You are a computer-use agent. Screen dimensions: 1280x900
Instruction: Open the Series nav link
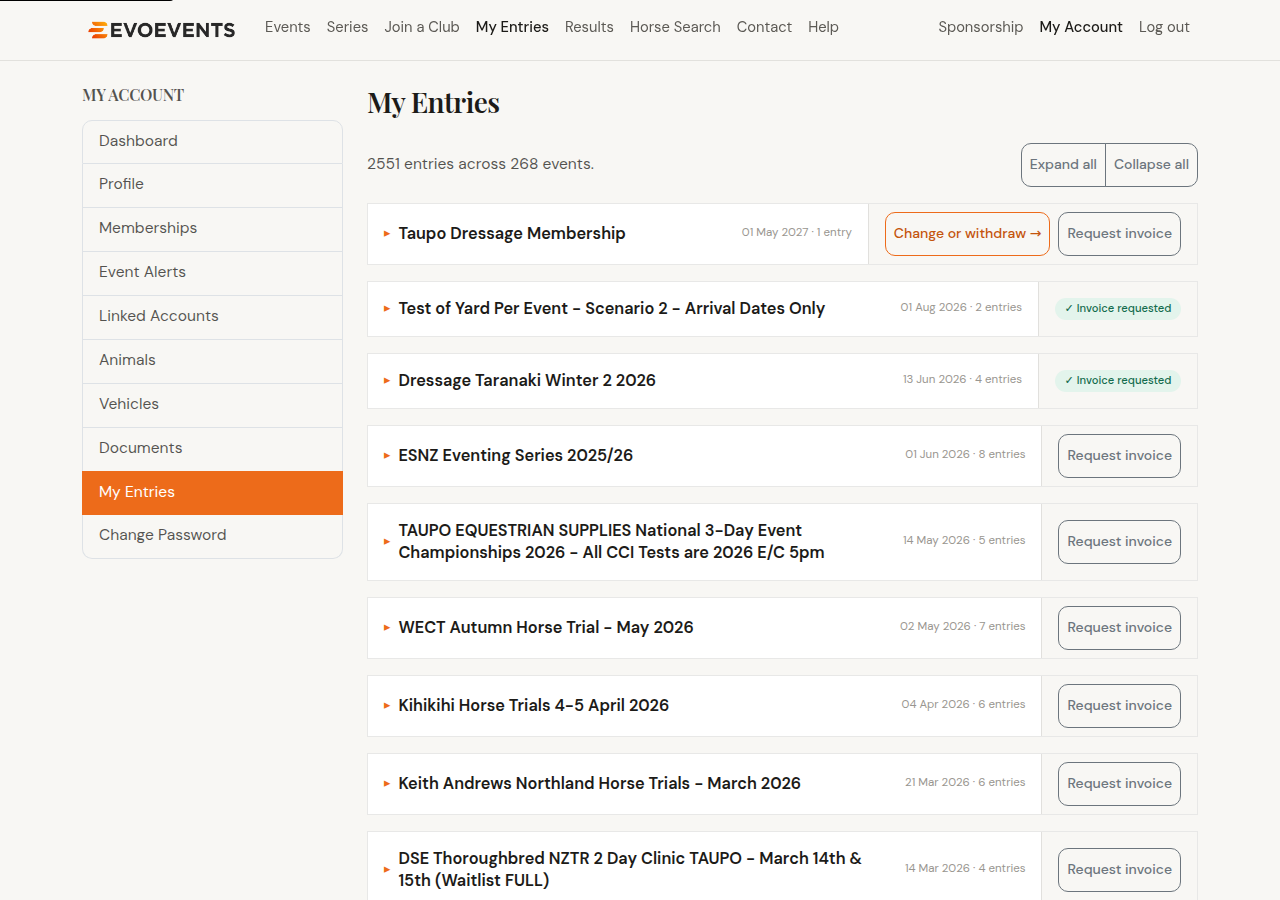point(347,27)
